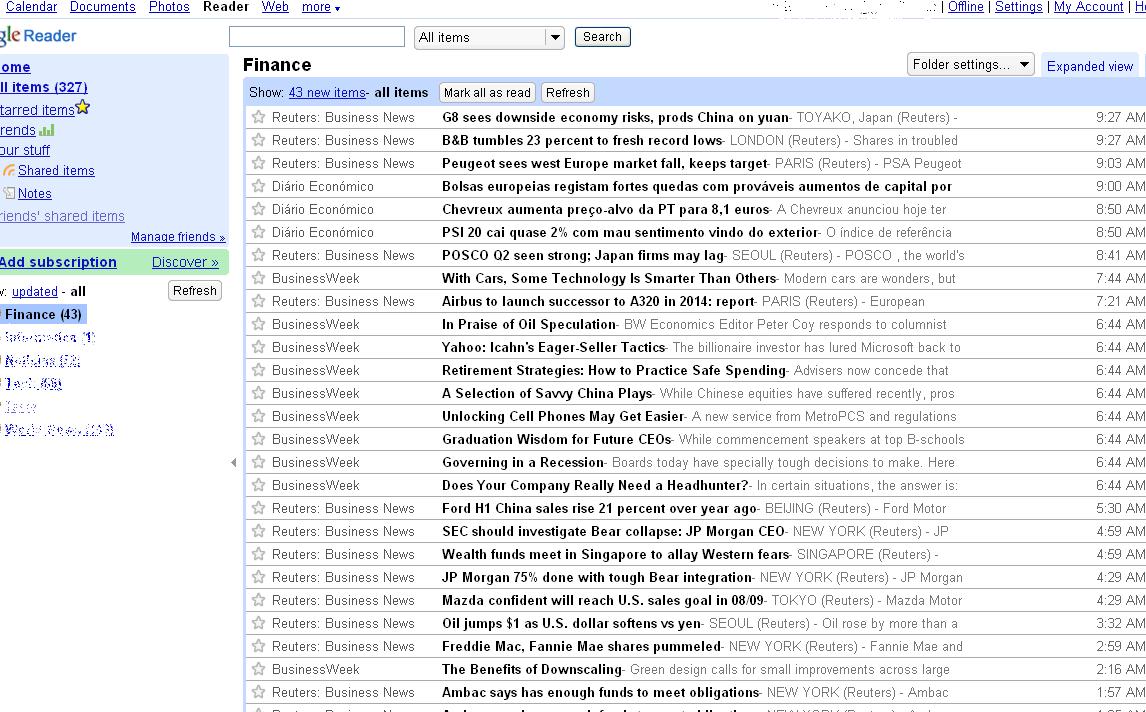Image resolution: width=1146 pixels, height=712 pixels.
Task: Click star icon for Ford H1 China sales row
Action: point(258,508)
